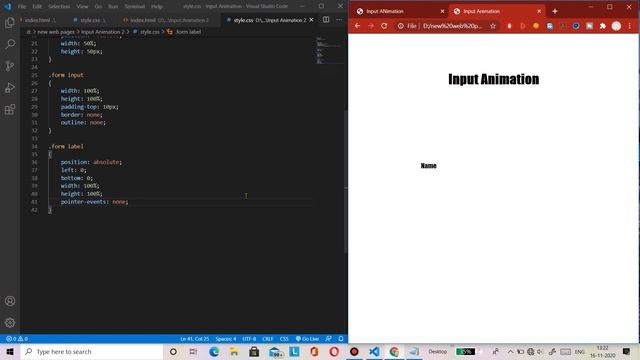The image size is (640, 360).
Task: Open Accounts menu in VS Code activity bar
Action: tap(10, 301)
